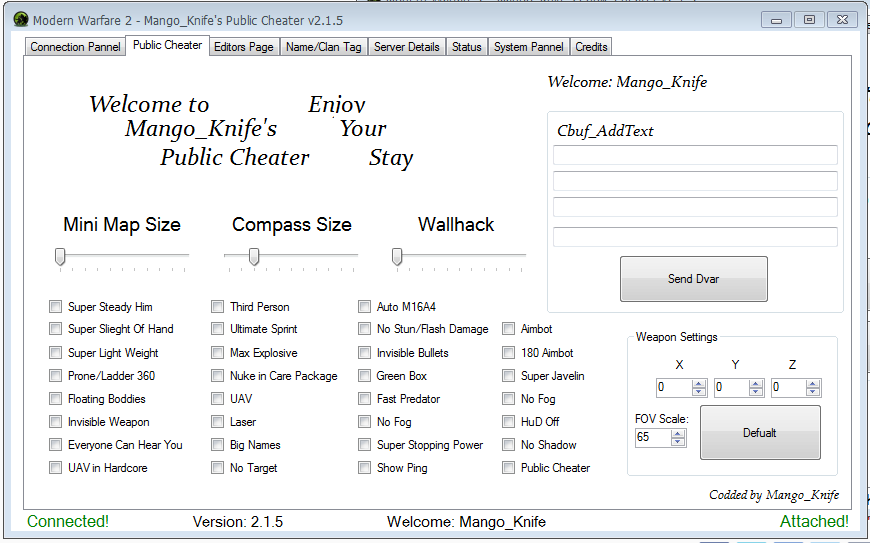
Task: Click the Defualt button
Action: (x=760, y=433)
